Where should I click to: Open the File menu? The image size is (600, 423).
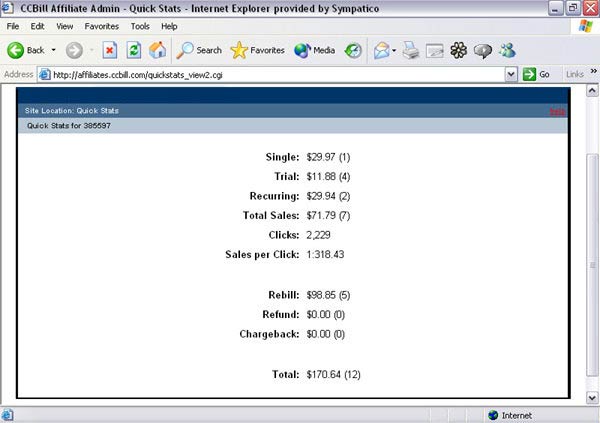[13, 26]
